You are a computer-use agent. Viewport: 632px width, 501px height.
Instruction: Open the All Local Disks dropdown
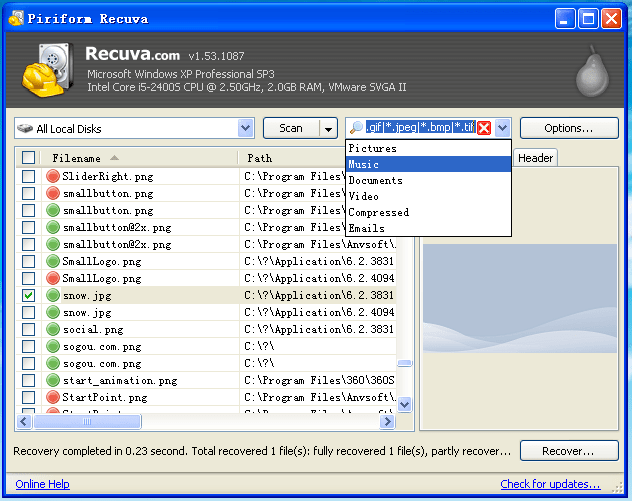click(246, 128)
